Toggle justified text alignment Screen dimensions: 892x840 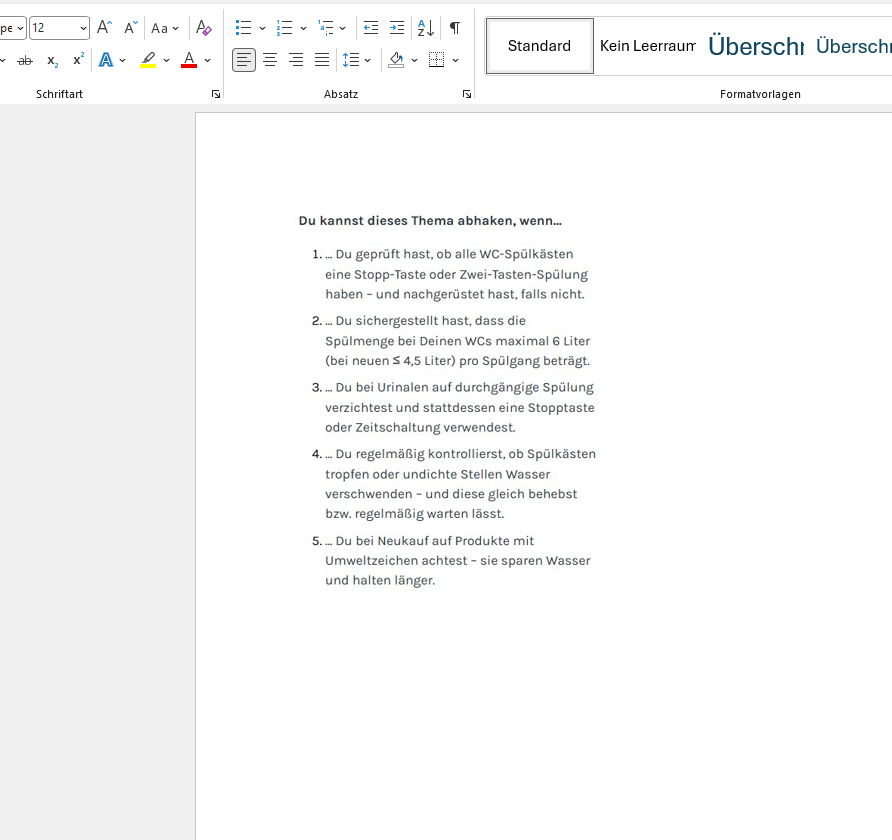point(322,60)
